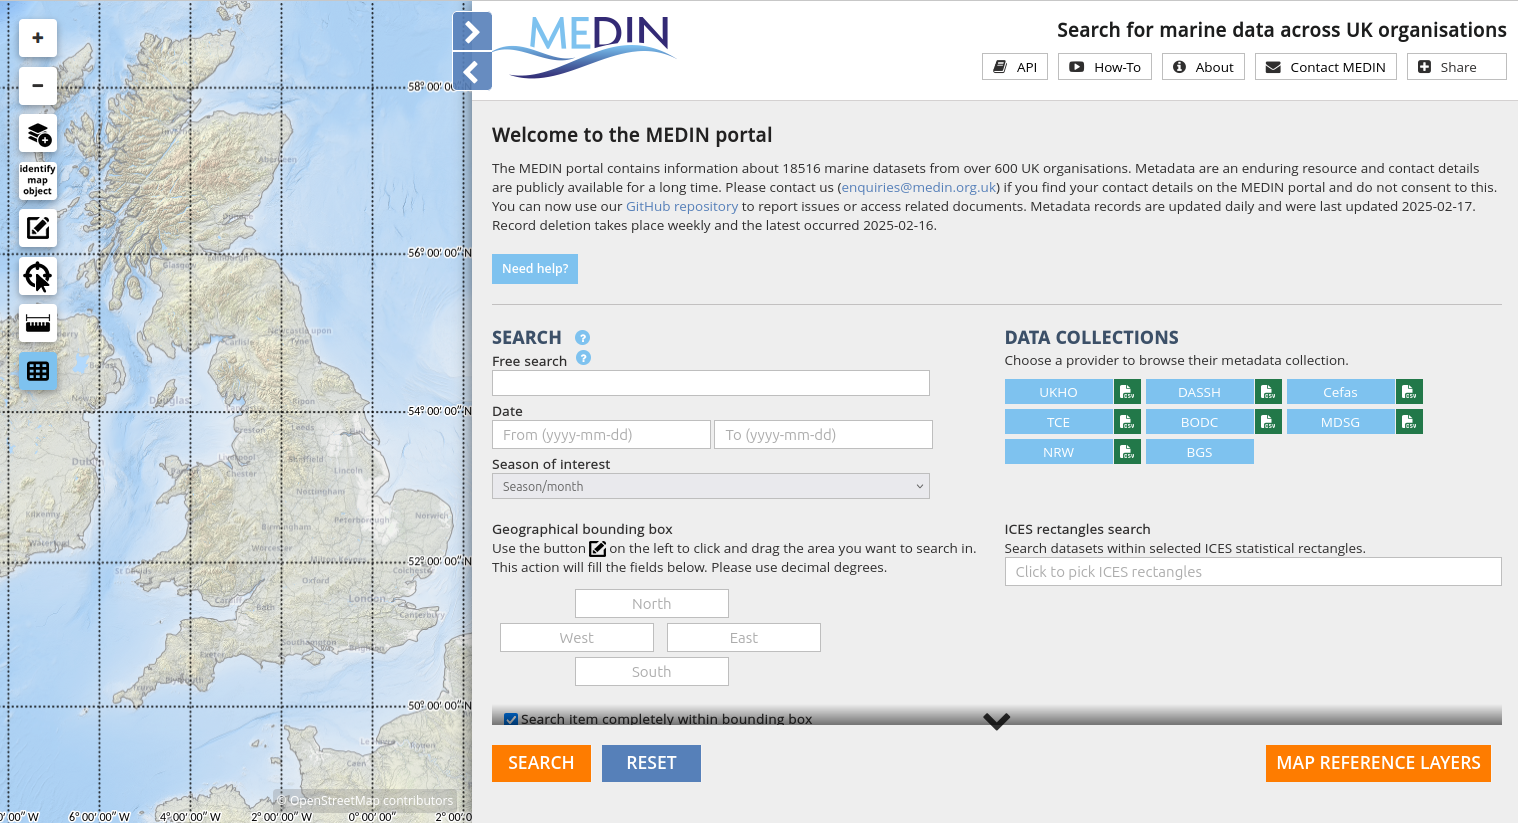Select the draw bounding box tool on map
This screenshot has height=823, width=1518.
[38, 228]
